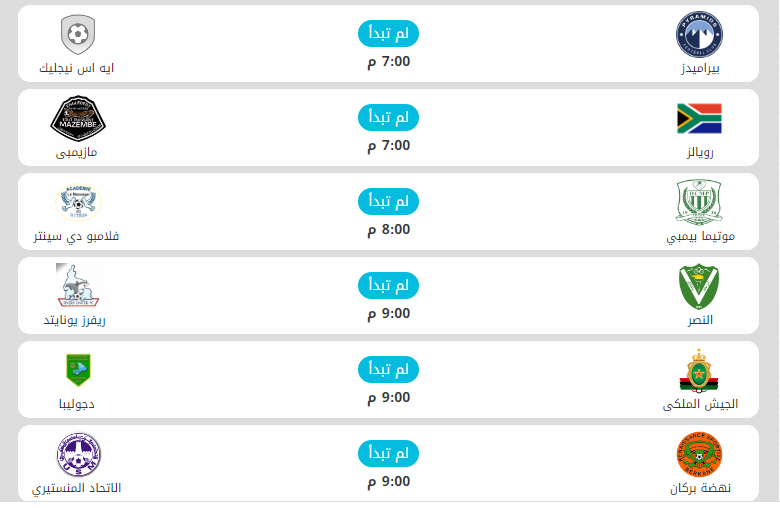Screen dimensions: 780x508
Task: Click the Pyramids club logo
Action: 699,35
